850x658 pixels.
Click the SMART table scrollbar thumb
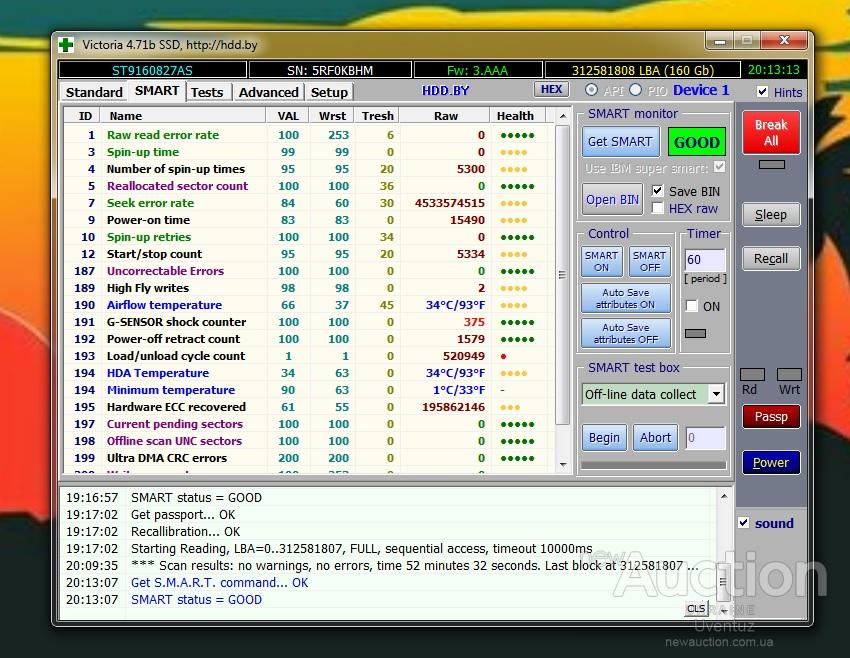563,275
